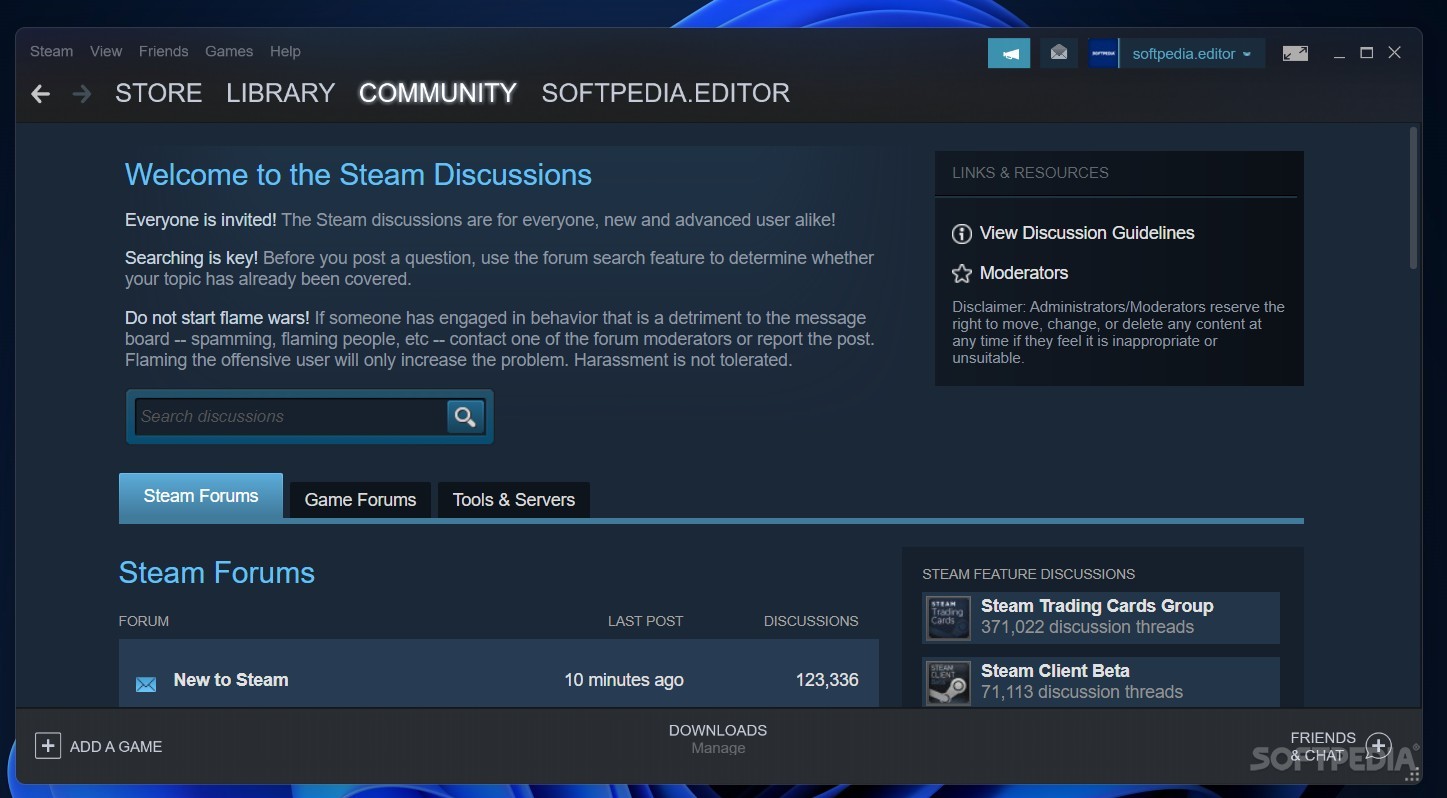Click the back navigation arrow

[40, 94]
